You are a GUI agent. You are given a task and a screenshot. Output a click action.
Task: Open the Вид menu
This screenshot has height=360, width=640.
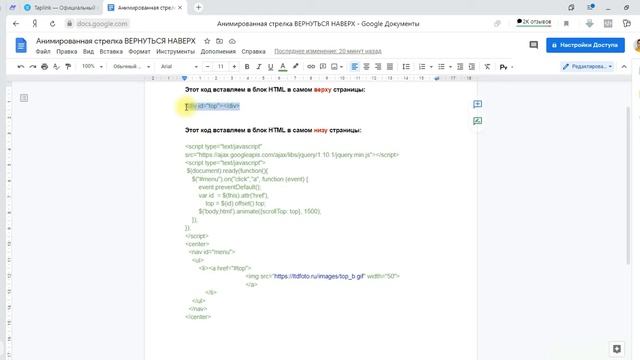(x=88, y=51)
